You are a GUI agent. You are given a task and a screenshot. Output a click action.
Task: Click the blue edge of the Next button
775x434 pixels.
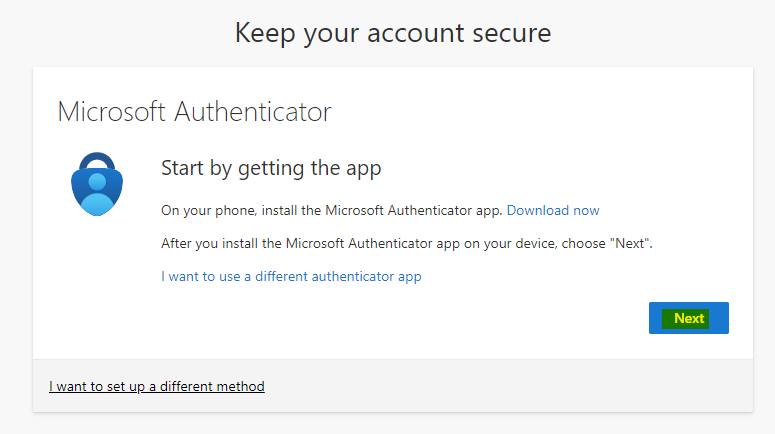[719, 318]
